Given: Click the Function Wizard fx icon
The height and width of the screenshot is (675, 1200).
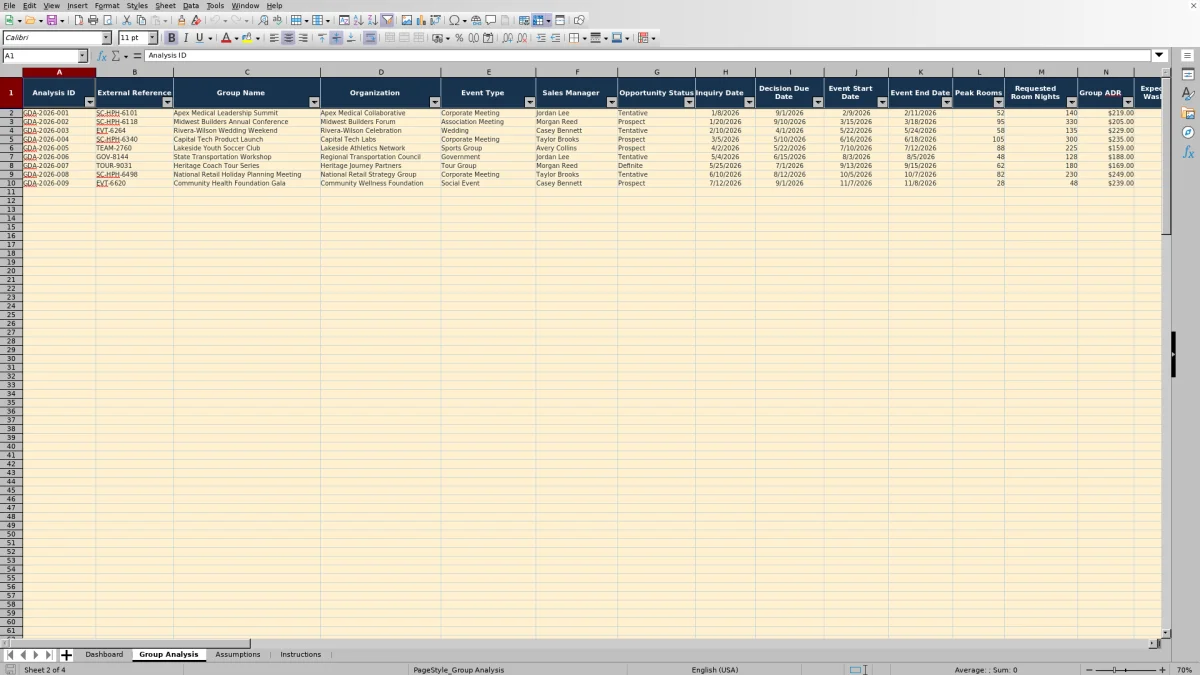Looking at the screenshot, I should [102, 56].
